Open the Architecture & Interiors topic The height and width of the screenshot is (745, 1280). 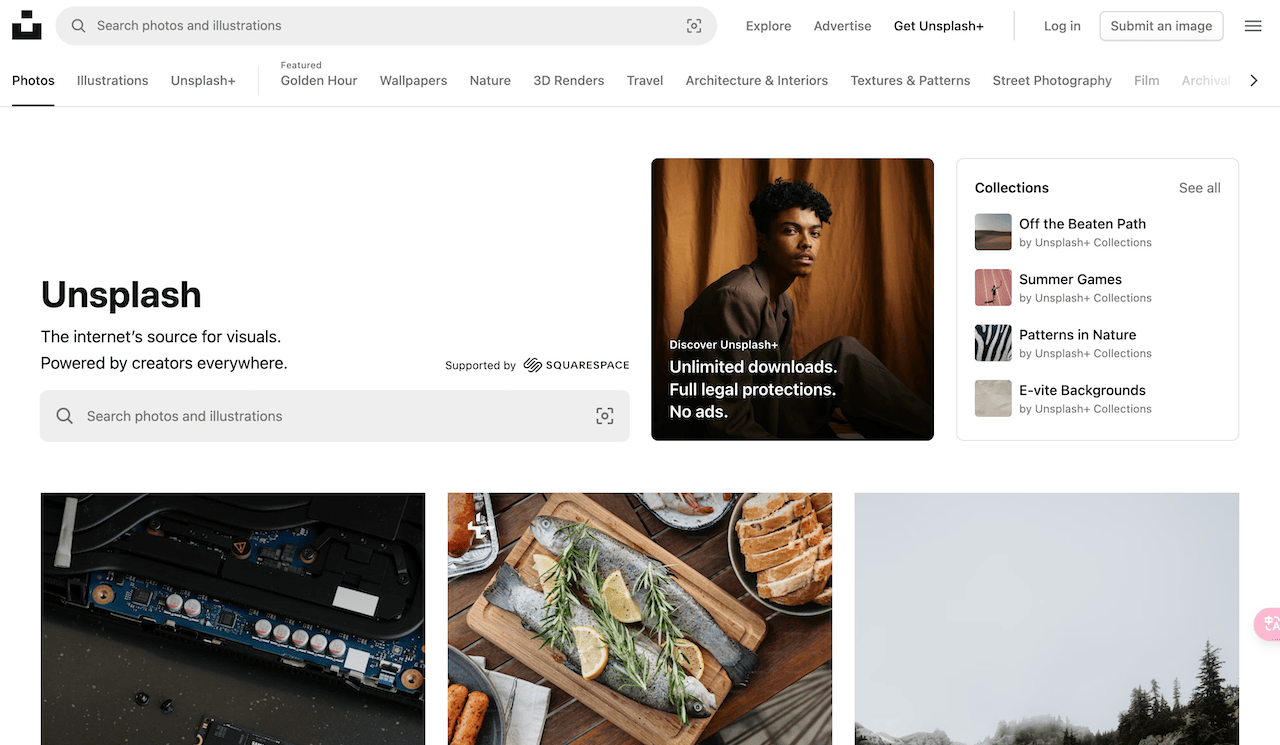pyautogui.click(x=757, y=81)
